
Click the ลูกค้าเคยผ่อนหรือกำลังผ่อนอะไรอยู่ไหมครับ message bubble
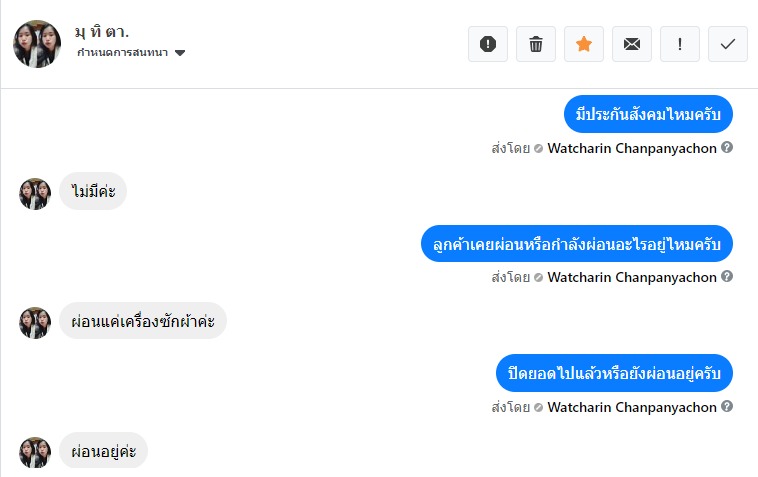577,243
